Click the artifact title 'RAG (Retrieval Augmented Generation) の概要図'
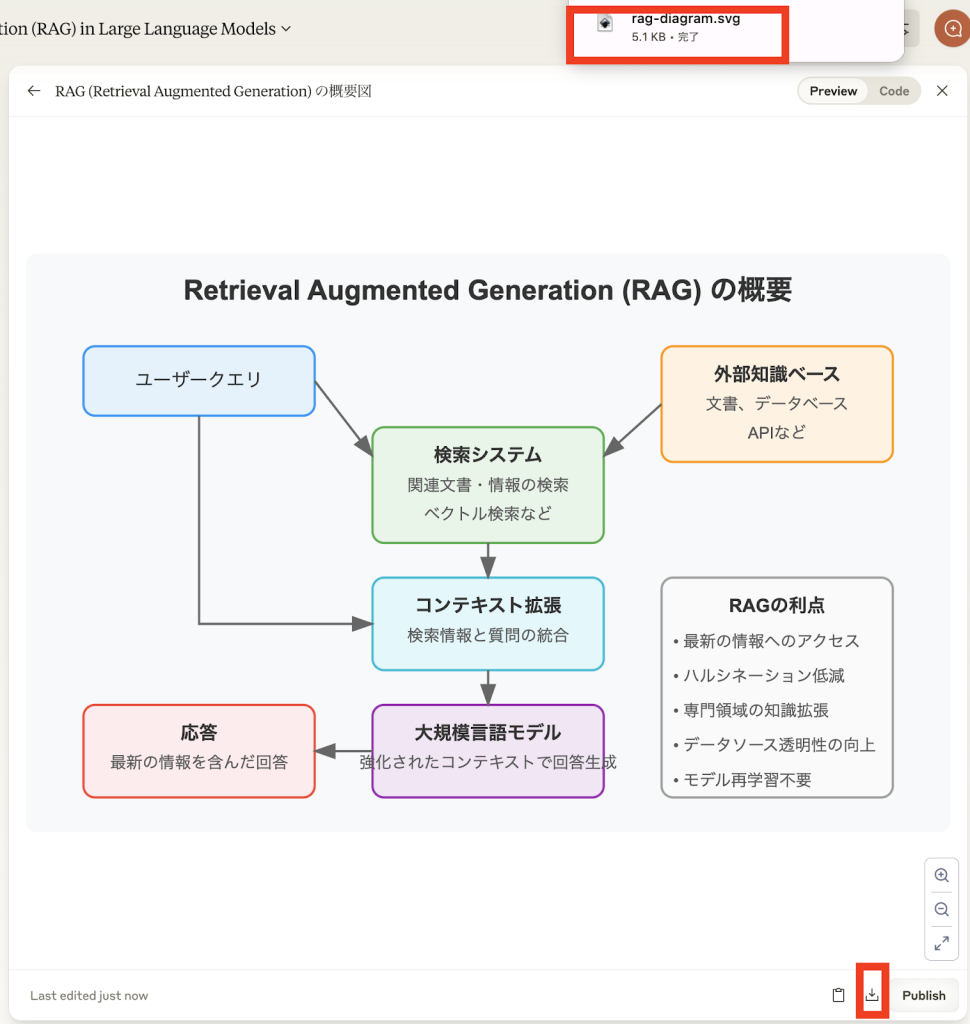Viewport: 970px width, 1024px height. point(213,91)
